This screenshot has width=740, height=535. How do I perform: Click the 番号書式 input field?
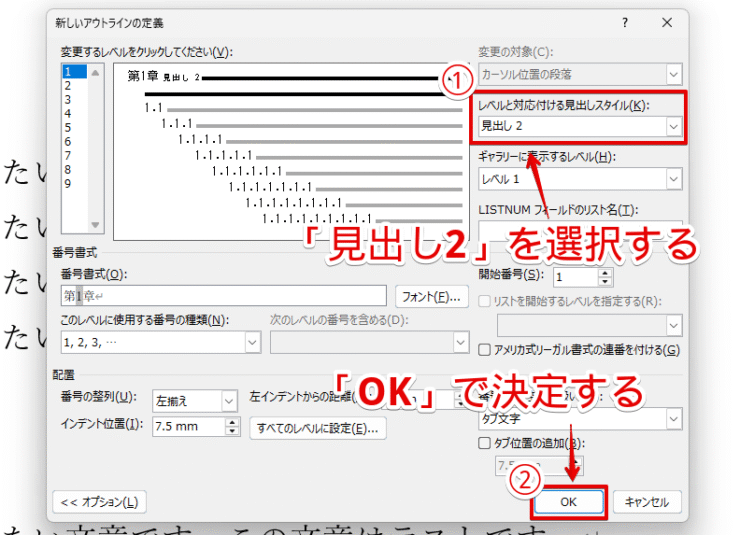pos(224,296)
